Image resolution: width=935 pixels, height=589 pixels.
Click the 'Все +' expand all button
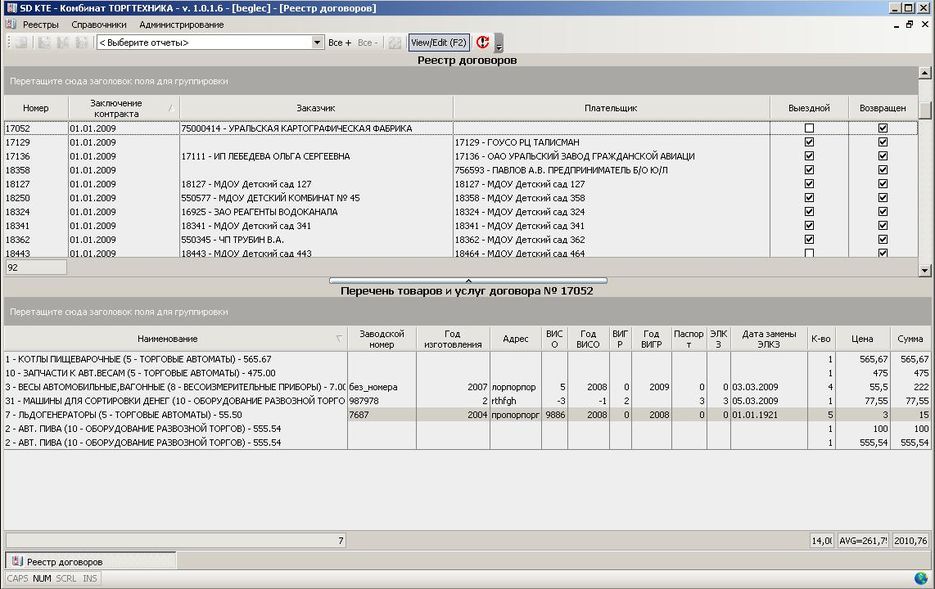click(x=339, y=42)
